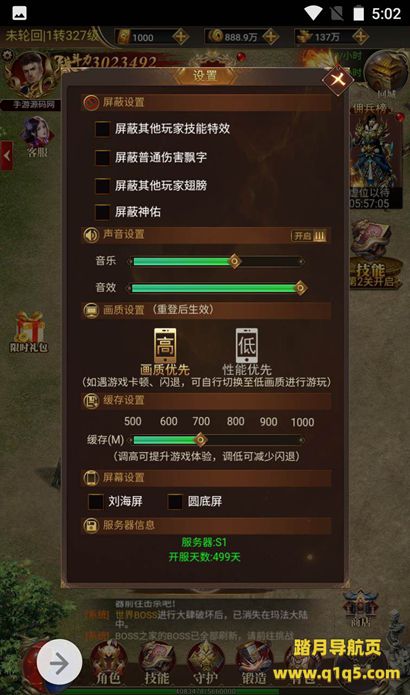The width and height of the screenshot is (410, 695).
Task: Tap the plus icon next to 137万 currency
Action: coord(360,37)
